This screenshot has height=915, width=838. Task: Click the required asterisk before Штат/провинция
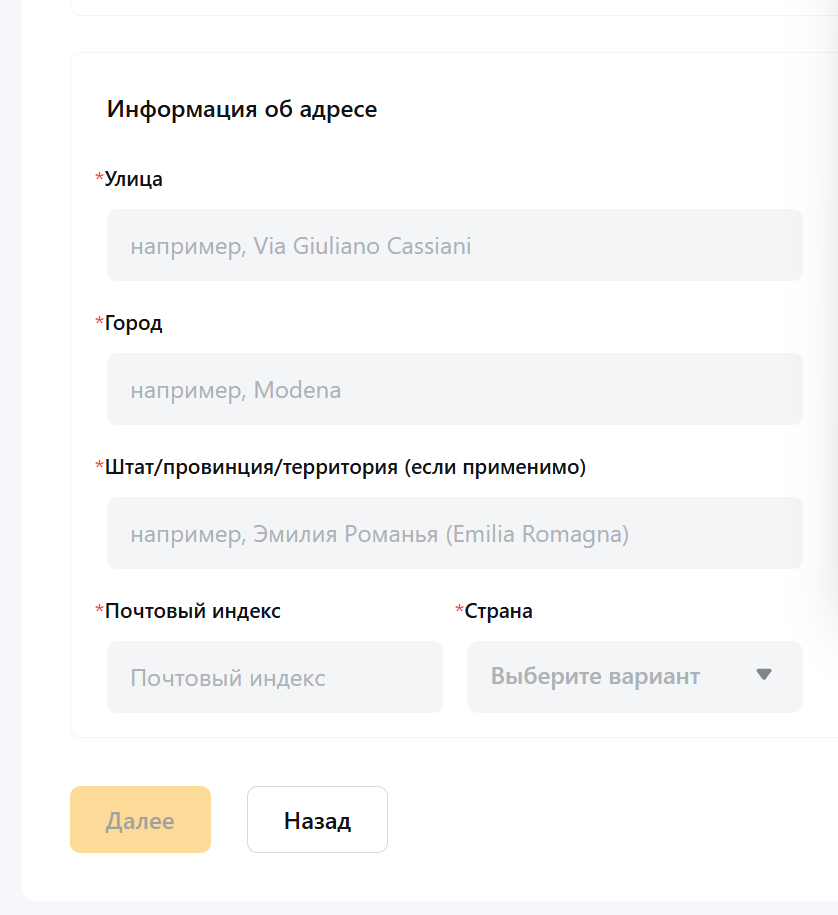pos(99,466)
